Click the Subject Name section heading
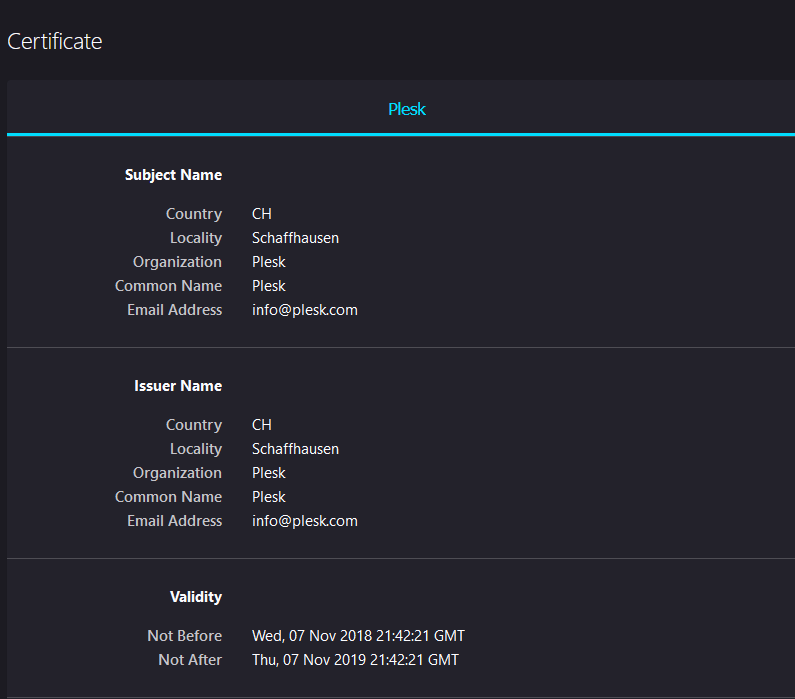The width and height of the screenshot is (795, 699). pyautogui.click(x=173, y=175)
